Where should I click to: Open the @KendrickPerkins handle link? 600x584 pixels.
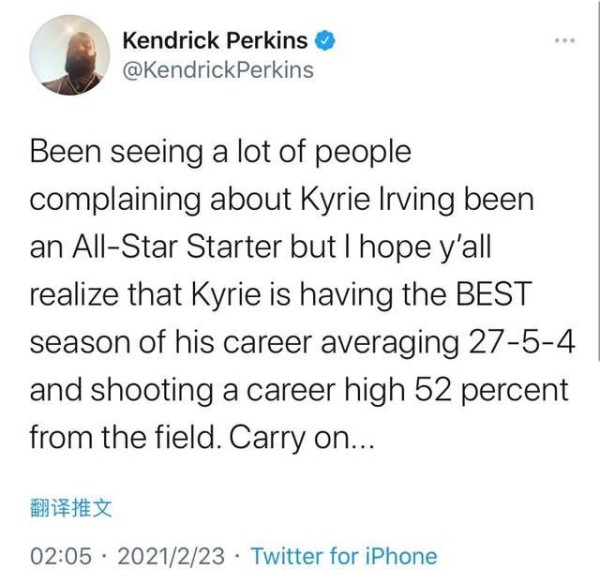pyautogui.click(x=216, y=69)
